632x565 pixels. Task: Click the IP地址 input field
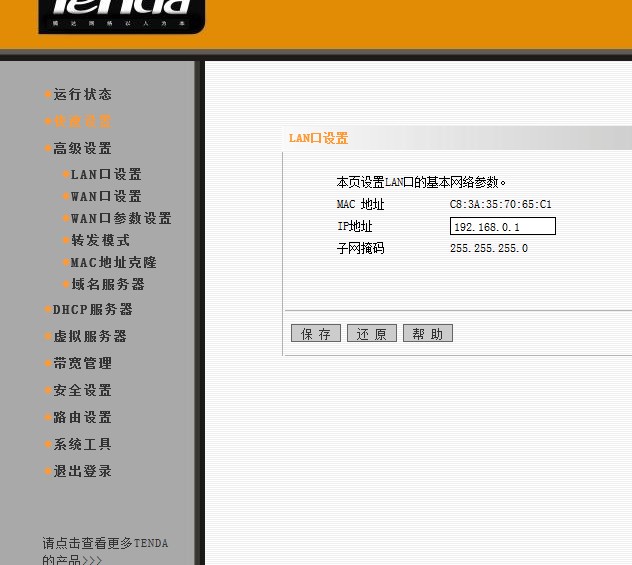503,226
